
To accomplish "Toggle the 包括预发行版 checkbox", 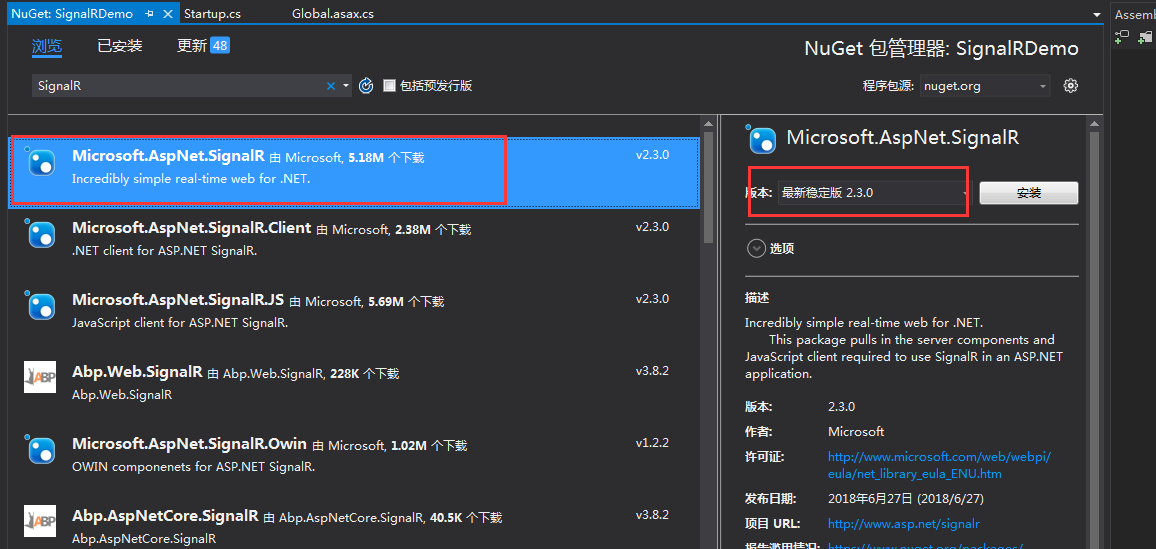I will point(389,86).
